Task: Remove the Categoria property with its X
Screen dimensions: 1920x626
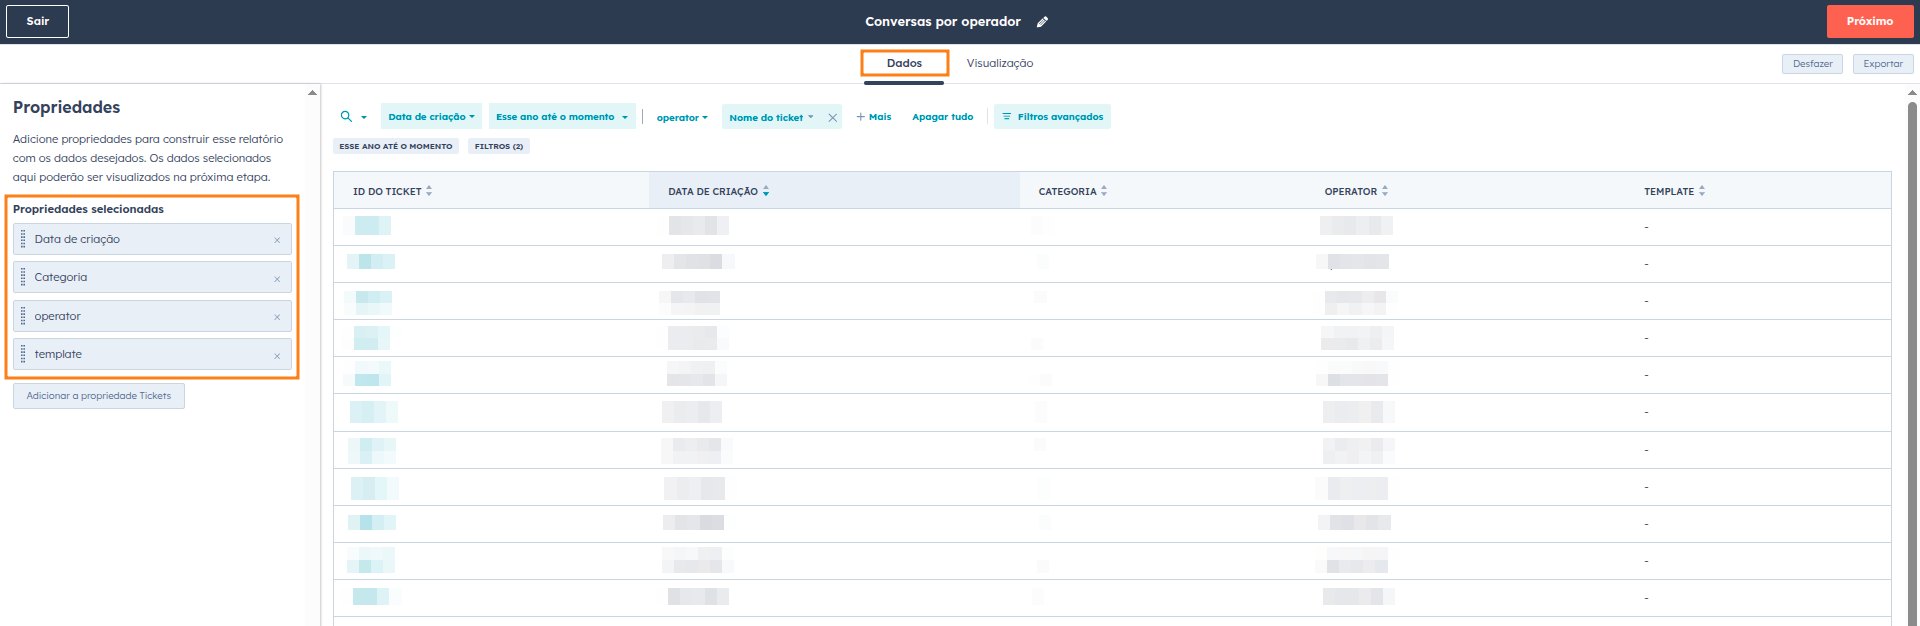Action: tap(277, 279)
